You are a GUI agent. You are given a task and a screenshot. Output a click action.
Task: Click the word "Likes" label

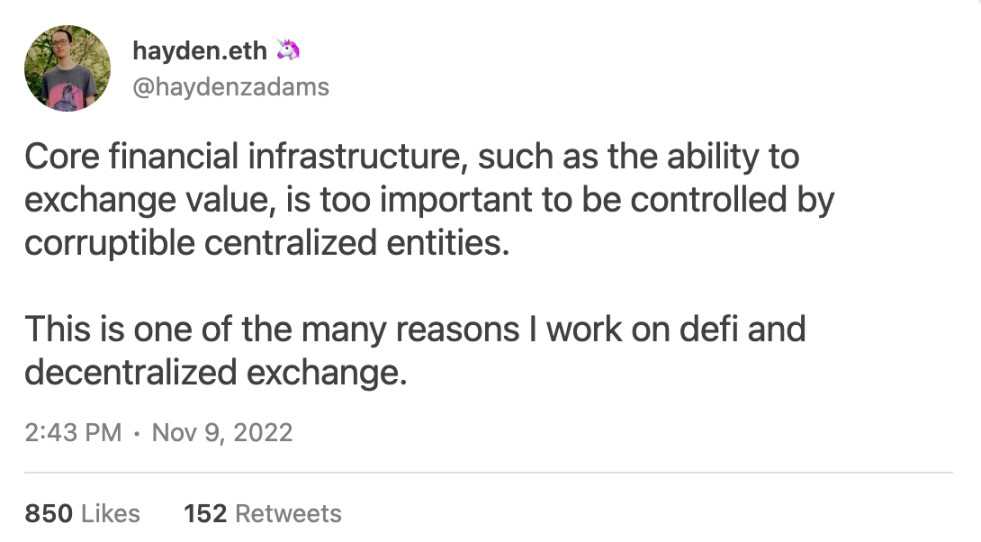click(110, 514)
